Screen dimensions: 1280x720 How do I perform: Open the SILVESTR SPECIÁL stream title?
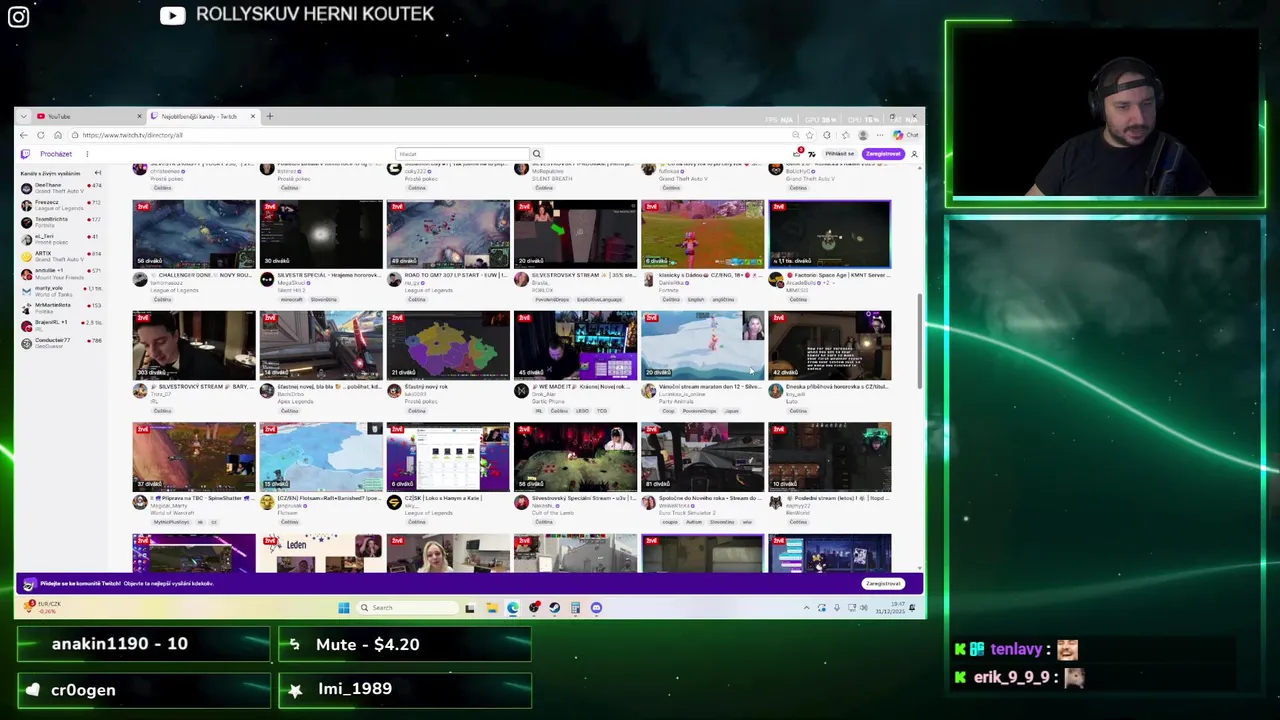pyautogui.click(x=329, y=275)
